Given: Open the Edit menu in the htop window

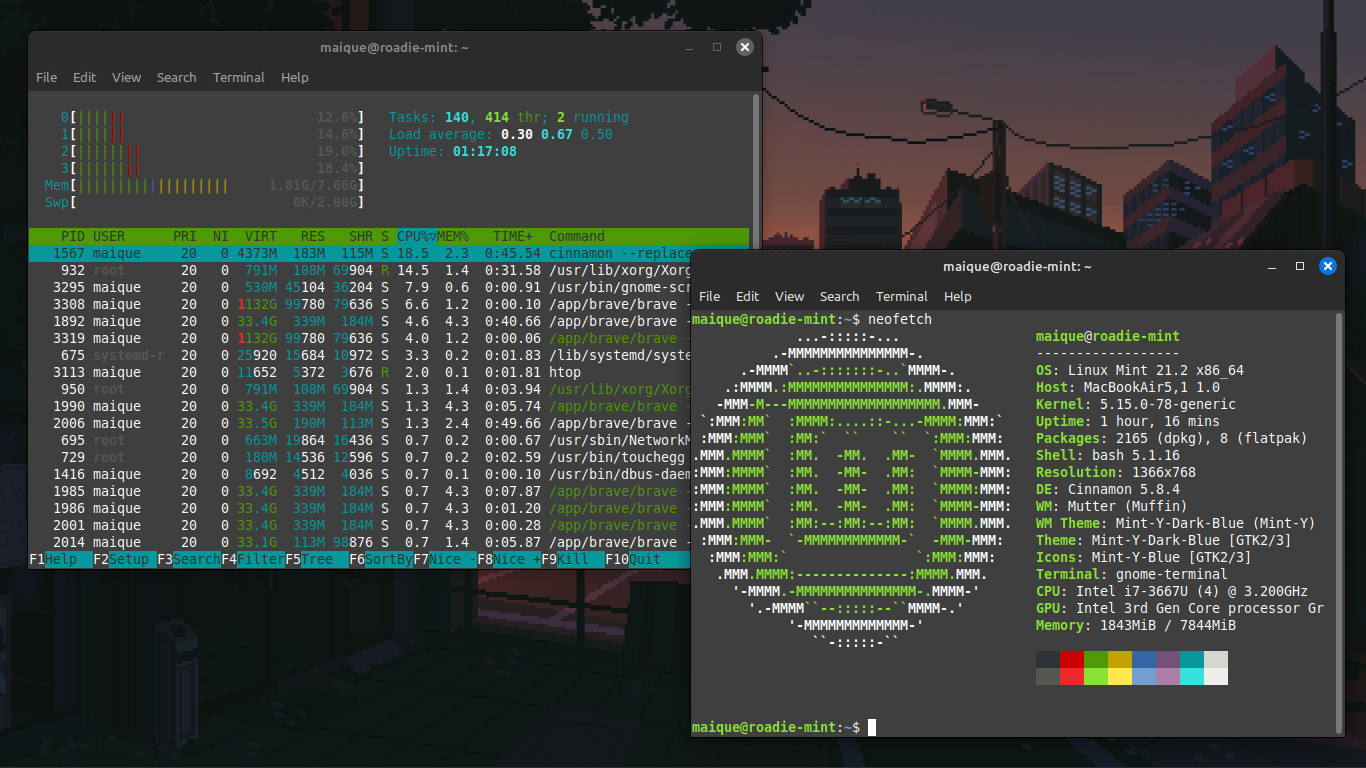Looking at the screenshot, I should pos(84,77).
